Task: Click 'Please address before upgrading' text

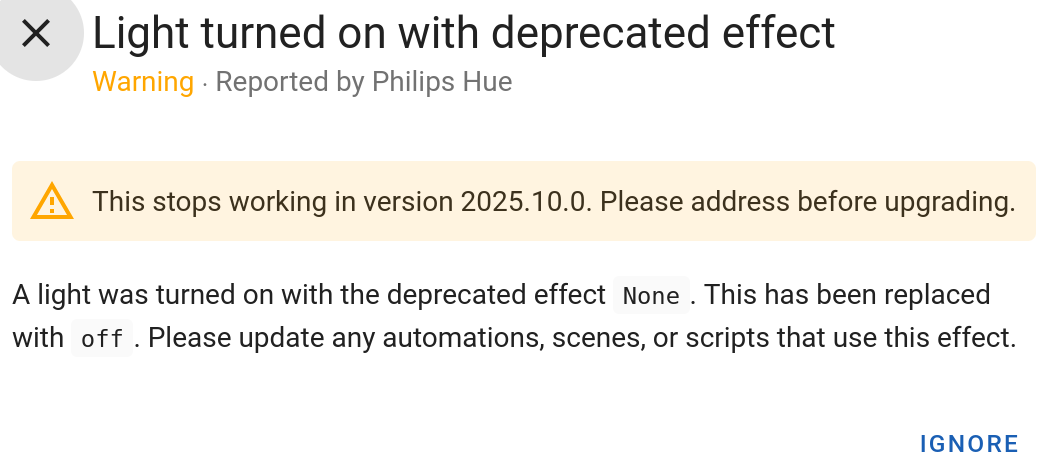Action: (806, 202)
